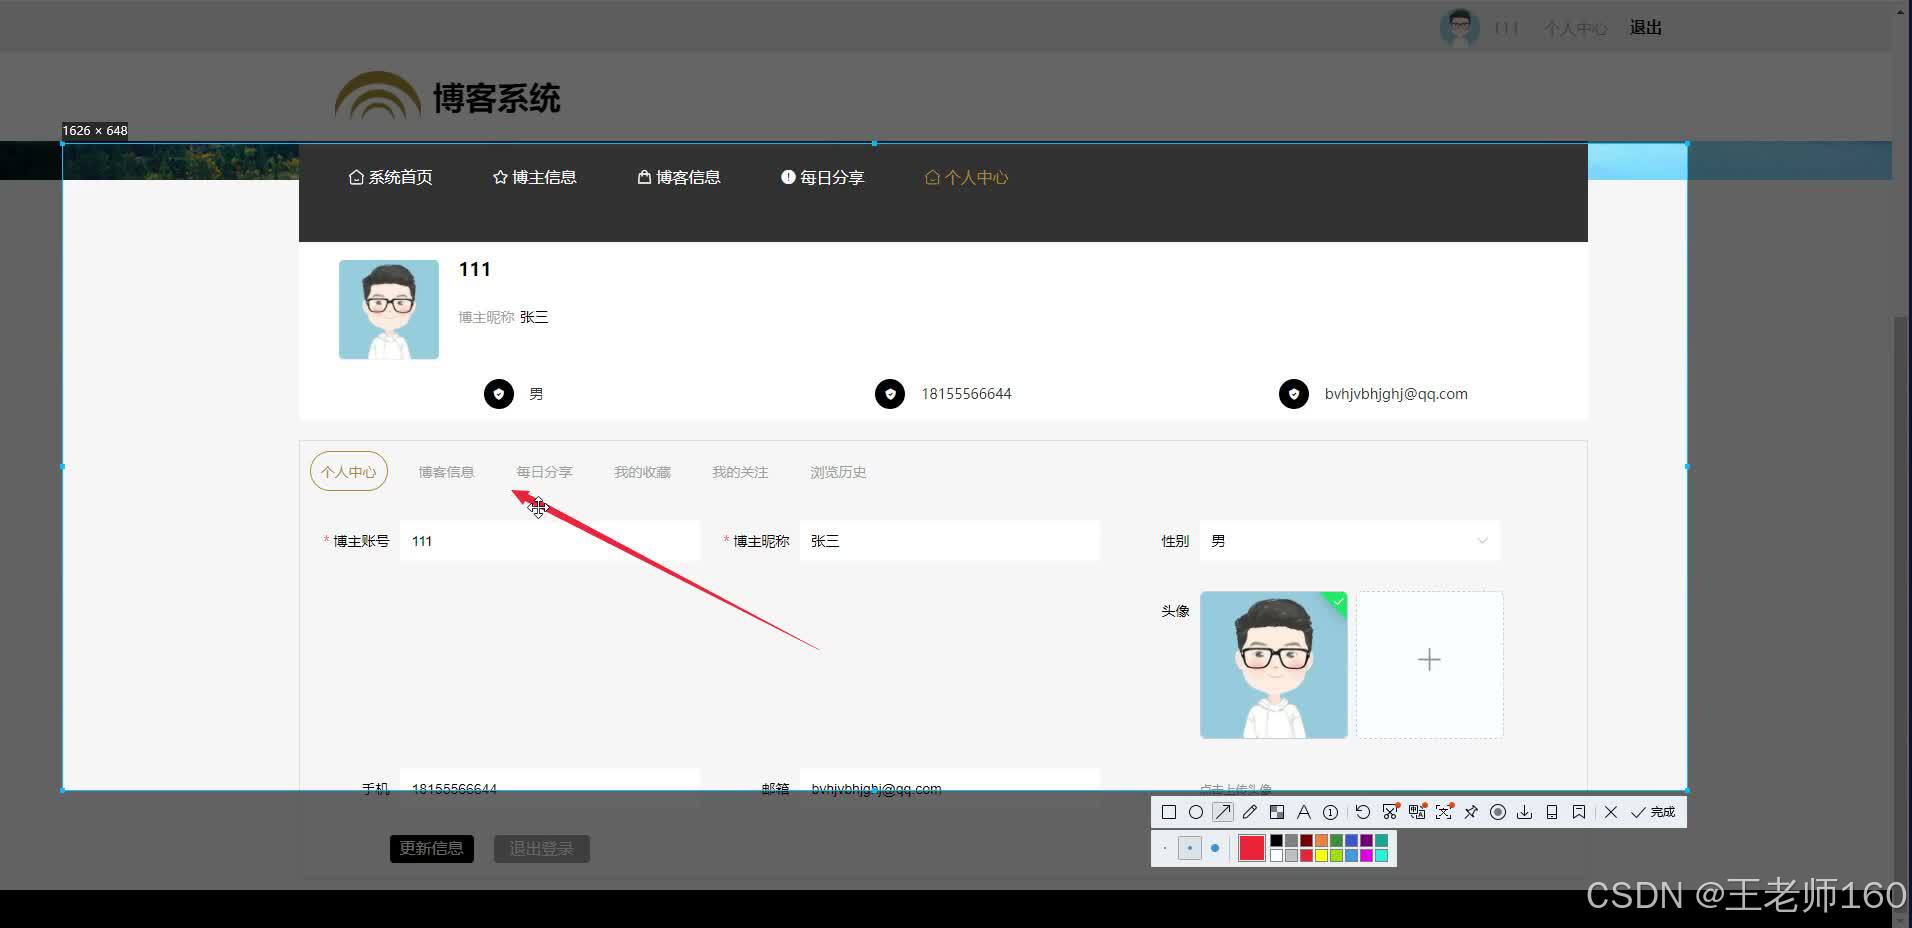Click the large profile avatar picture

tap(389, 310)
